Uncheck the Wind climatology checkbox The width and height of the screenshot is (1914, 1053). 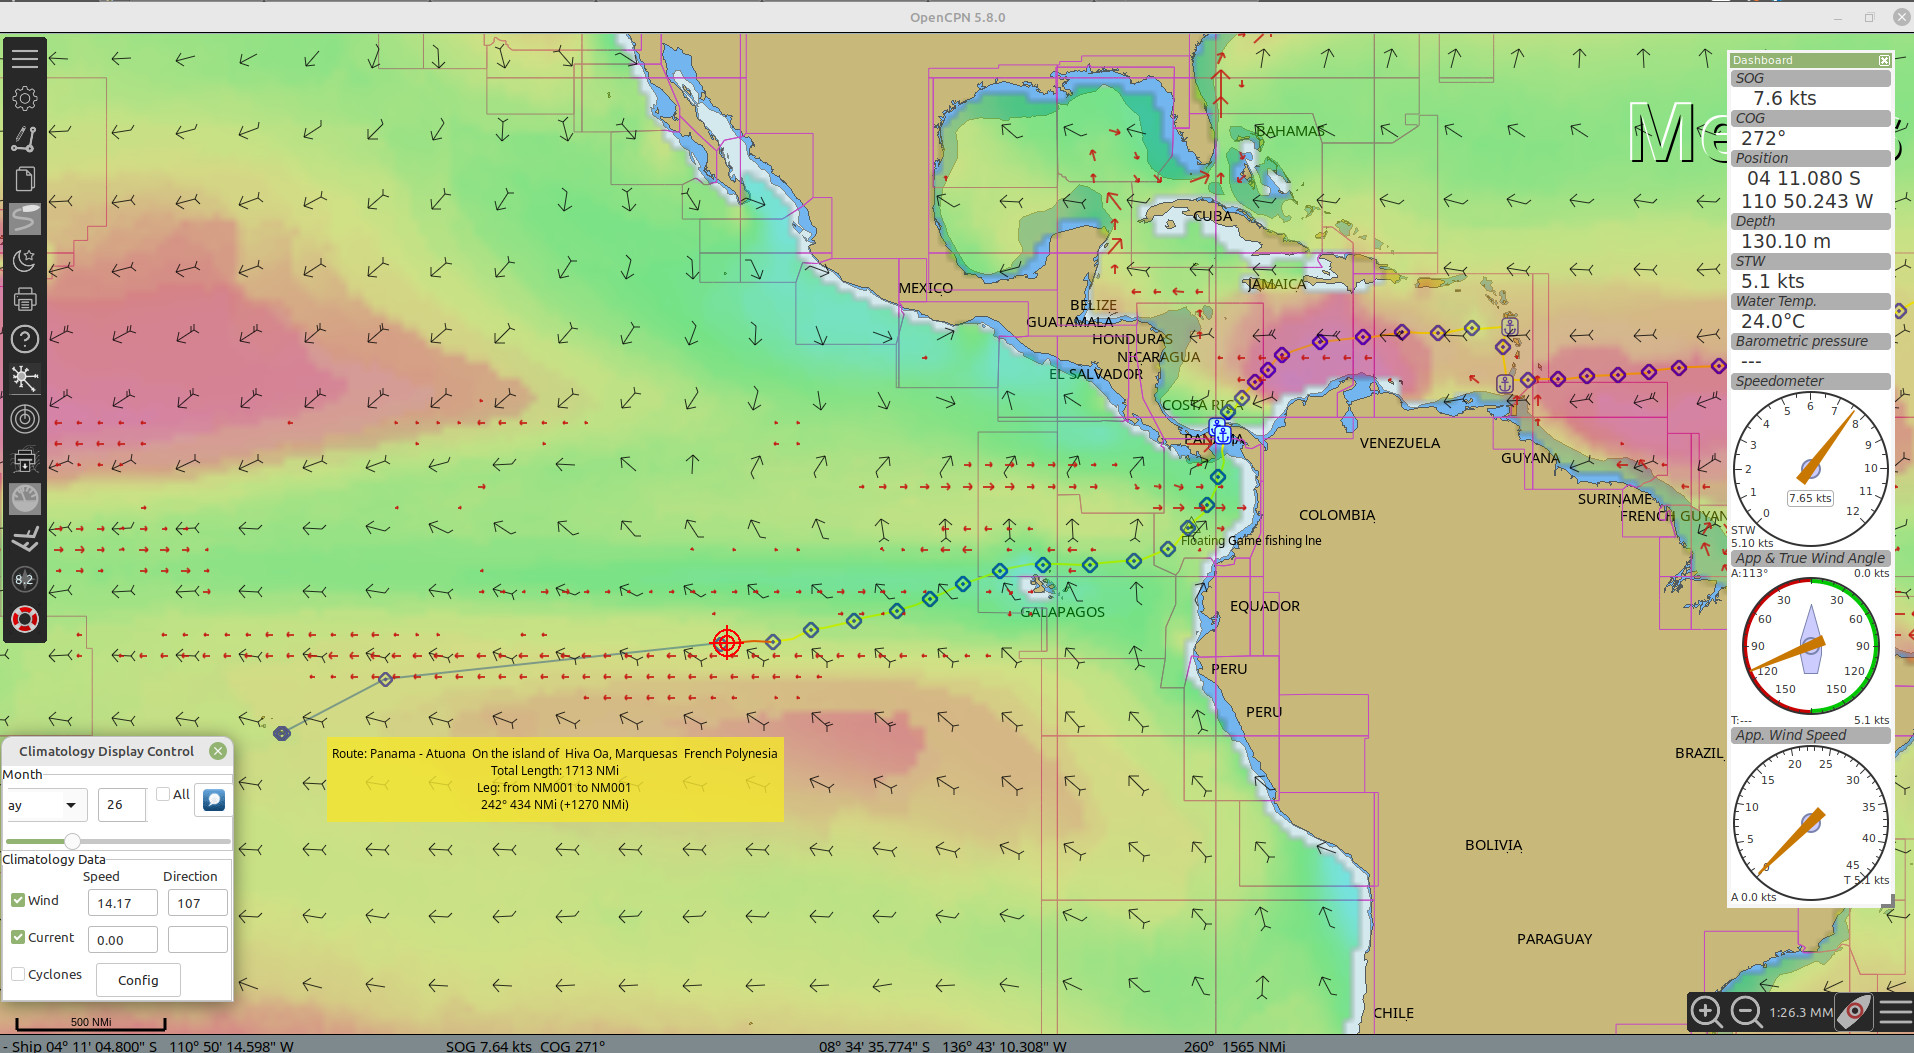coord(18,900)
